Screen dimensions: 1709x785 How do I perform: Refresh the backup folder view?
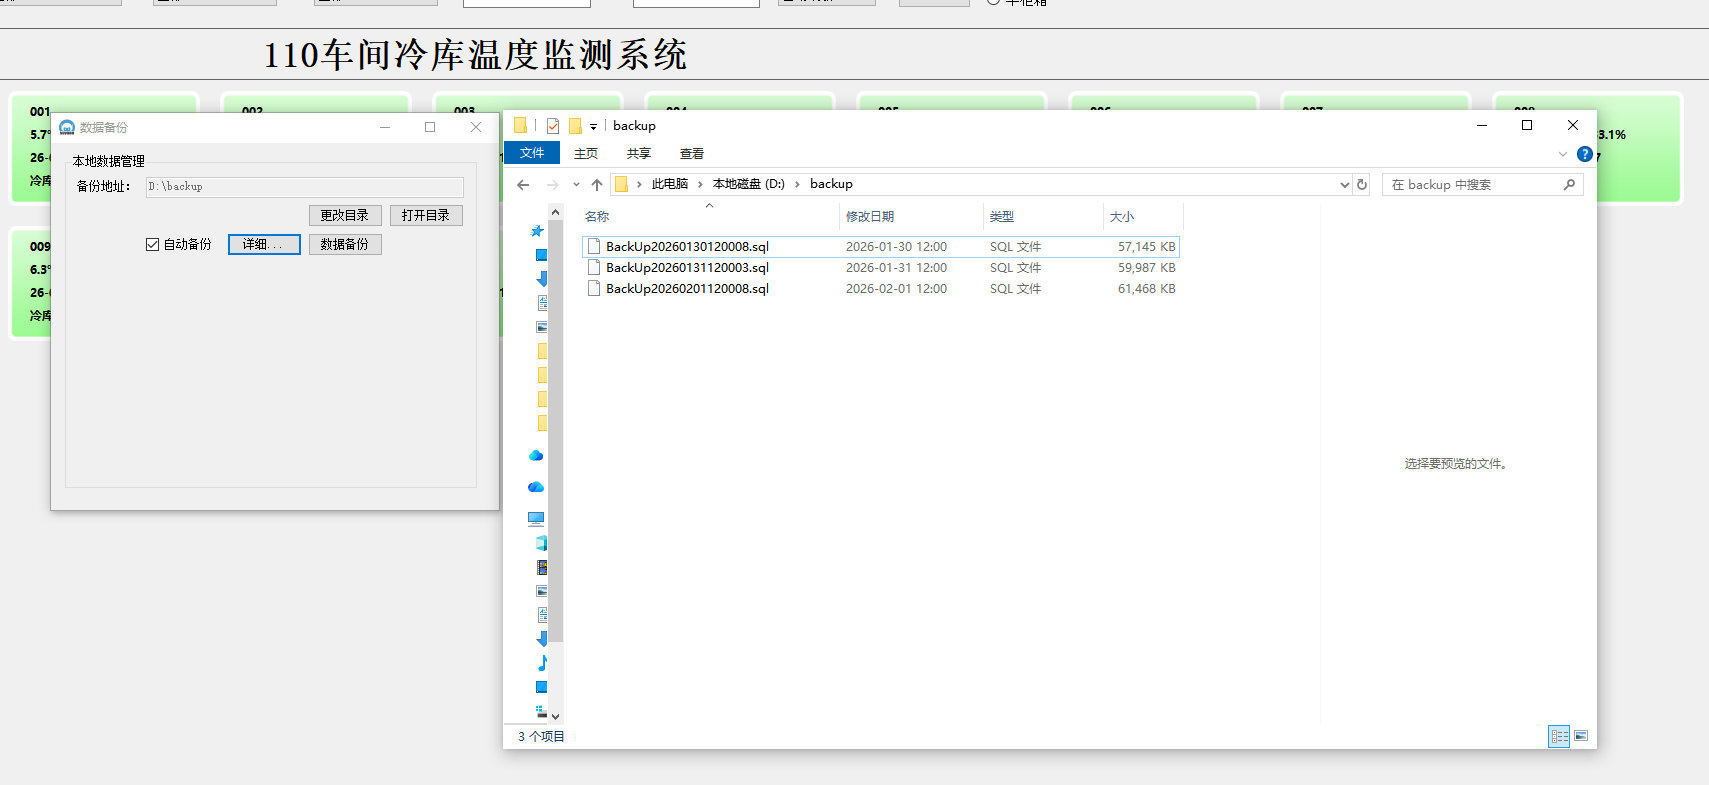coord(1361,185)
